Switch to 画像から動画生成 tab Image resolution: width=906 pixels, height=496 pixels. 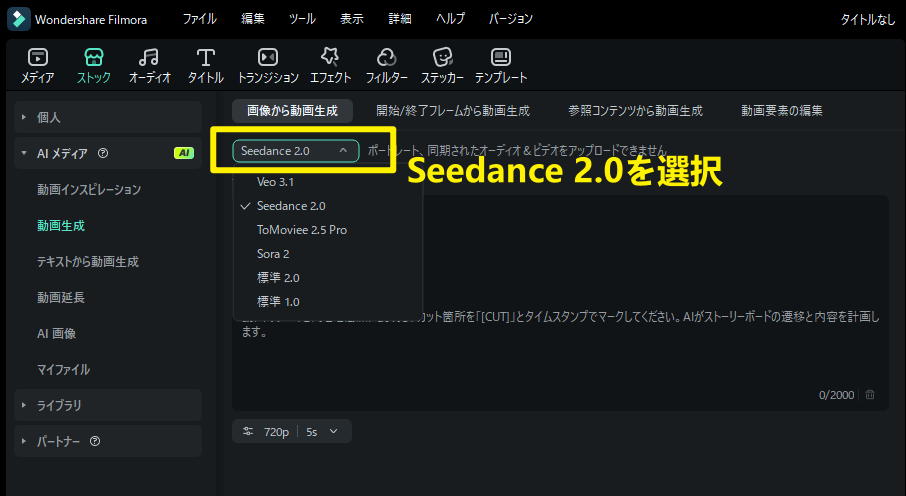pyautogui.click(x=292, y=110)
